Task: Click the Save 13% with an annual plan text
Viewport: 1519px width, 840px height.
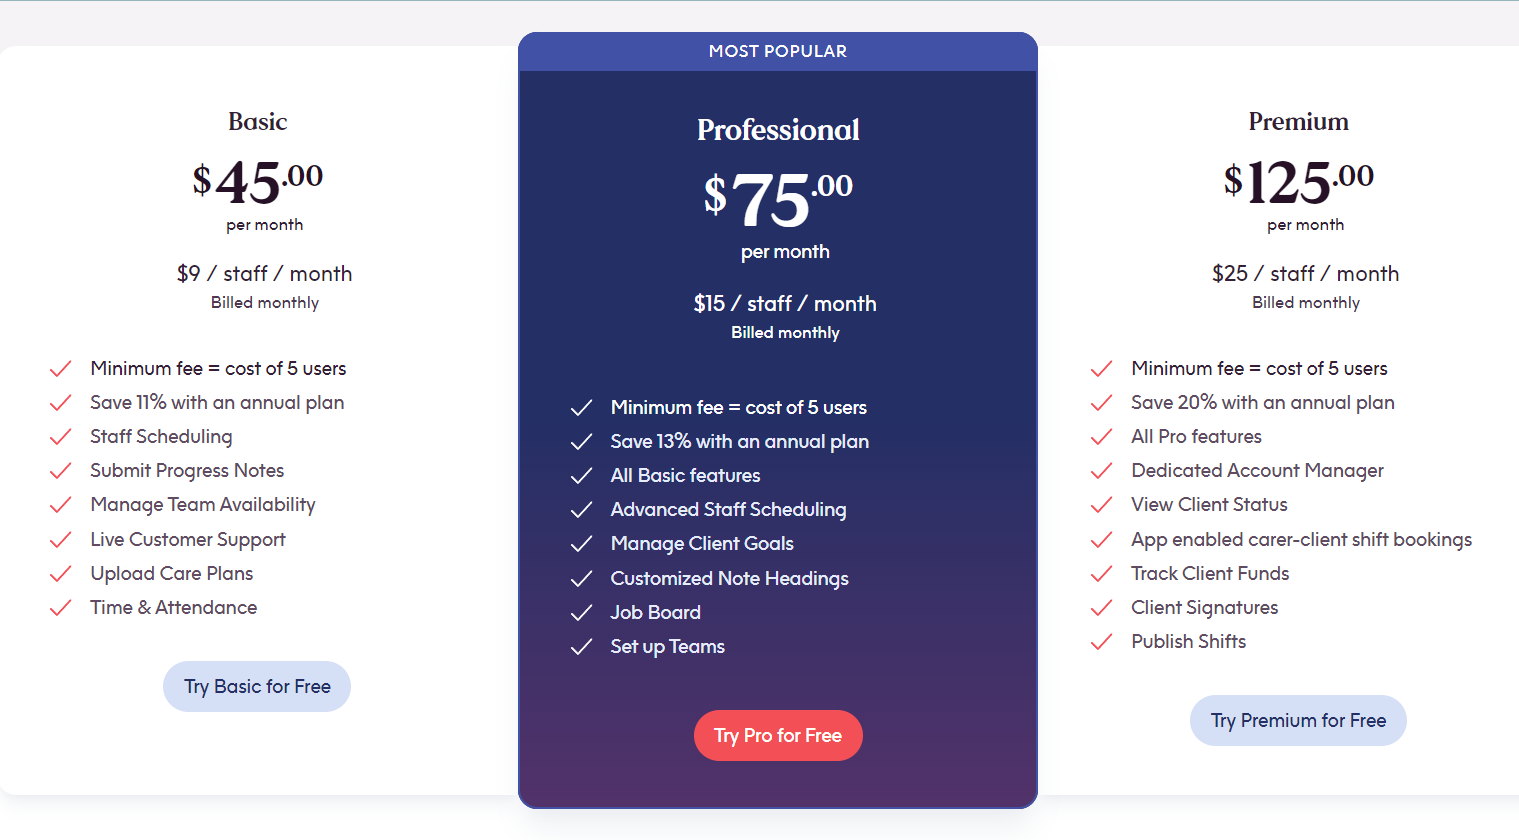Action: pyautogui.click(x=740, y=442)
